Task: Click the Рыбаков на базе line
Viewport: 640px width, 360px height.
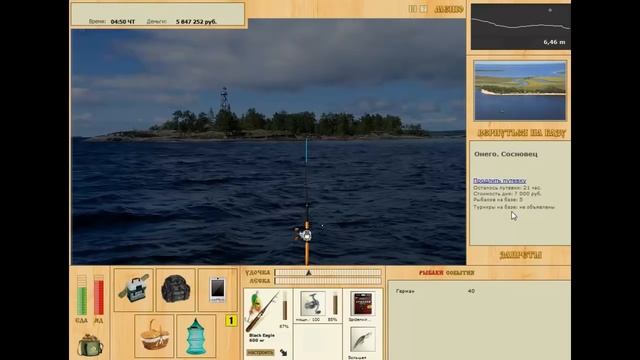Action: [x=498, y=200]
